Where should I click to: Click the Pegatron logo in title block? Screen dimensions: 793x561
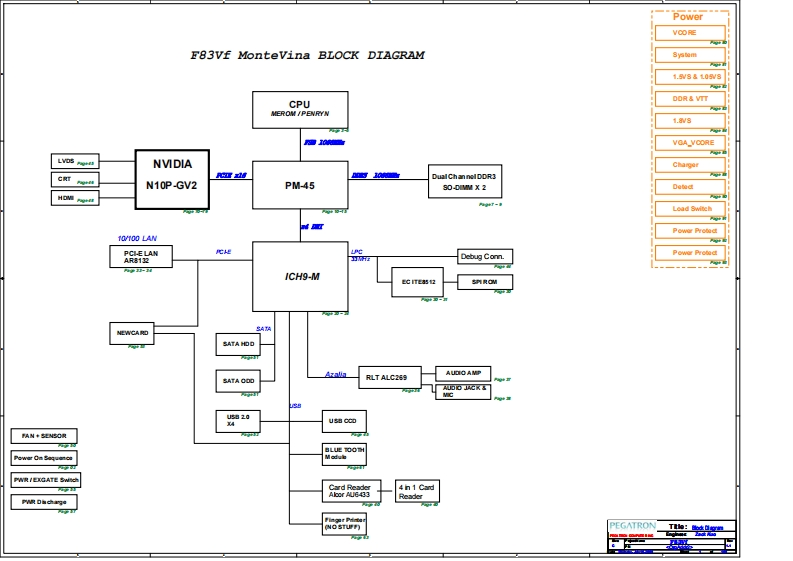click(x=632, y=525)
